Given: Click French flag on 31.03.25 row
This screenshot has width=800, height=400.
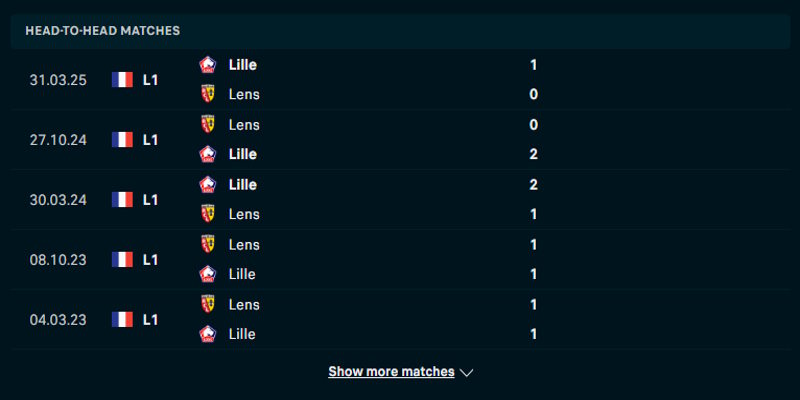Looking at the screenshot, I should (x=123, y=79).
